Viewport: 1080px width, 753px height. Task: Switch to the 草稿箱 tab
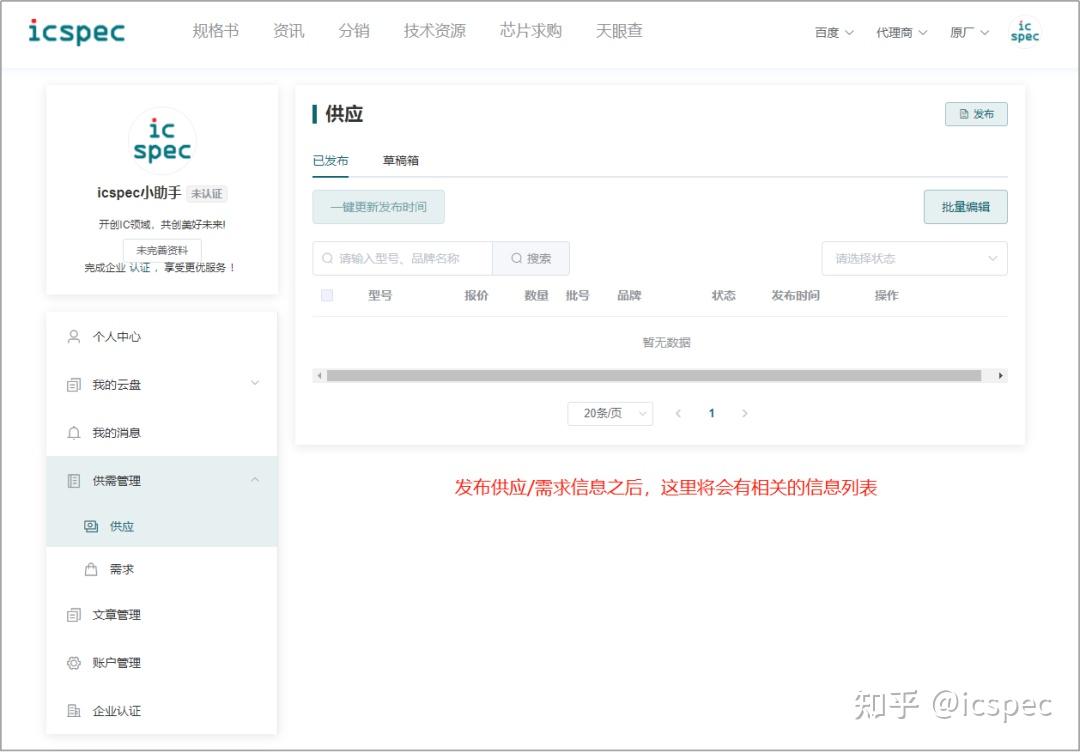[x=400, y=160]
